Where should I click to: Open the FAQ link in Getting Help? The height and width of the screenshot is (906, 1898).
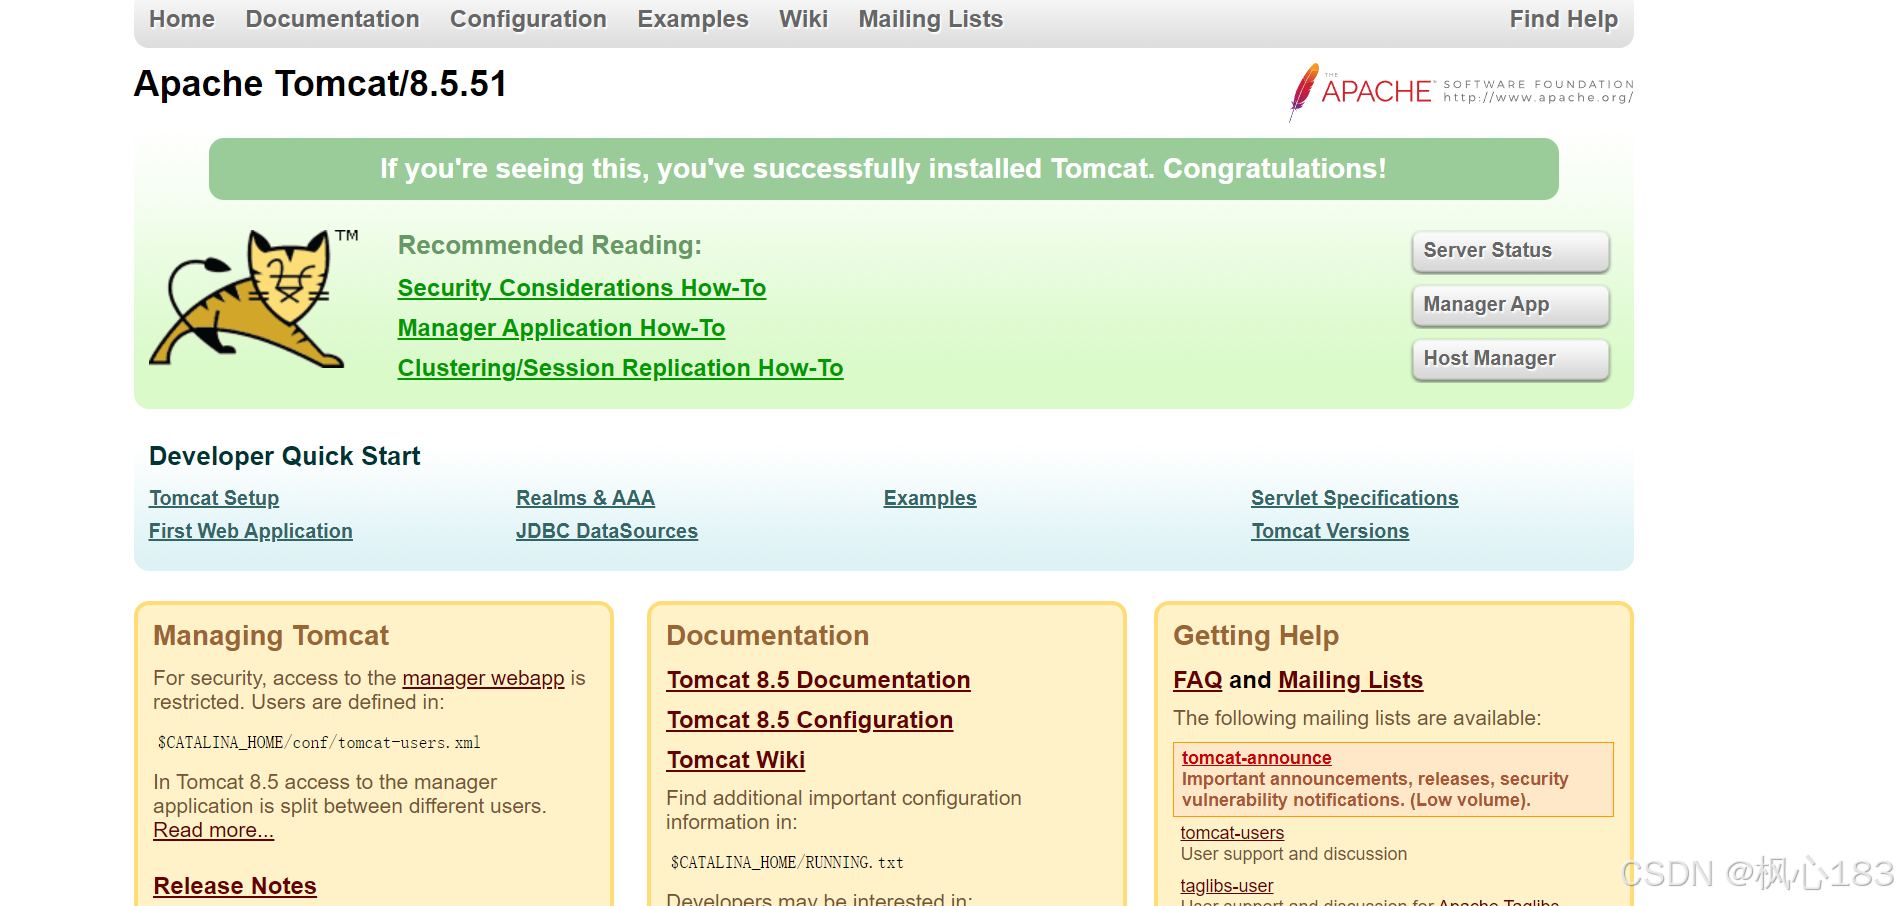click(x=1198, y=680)
